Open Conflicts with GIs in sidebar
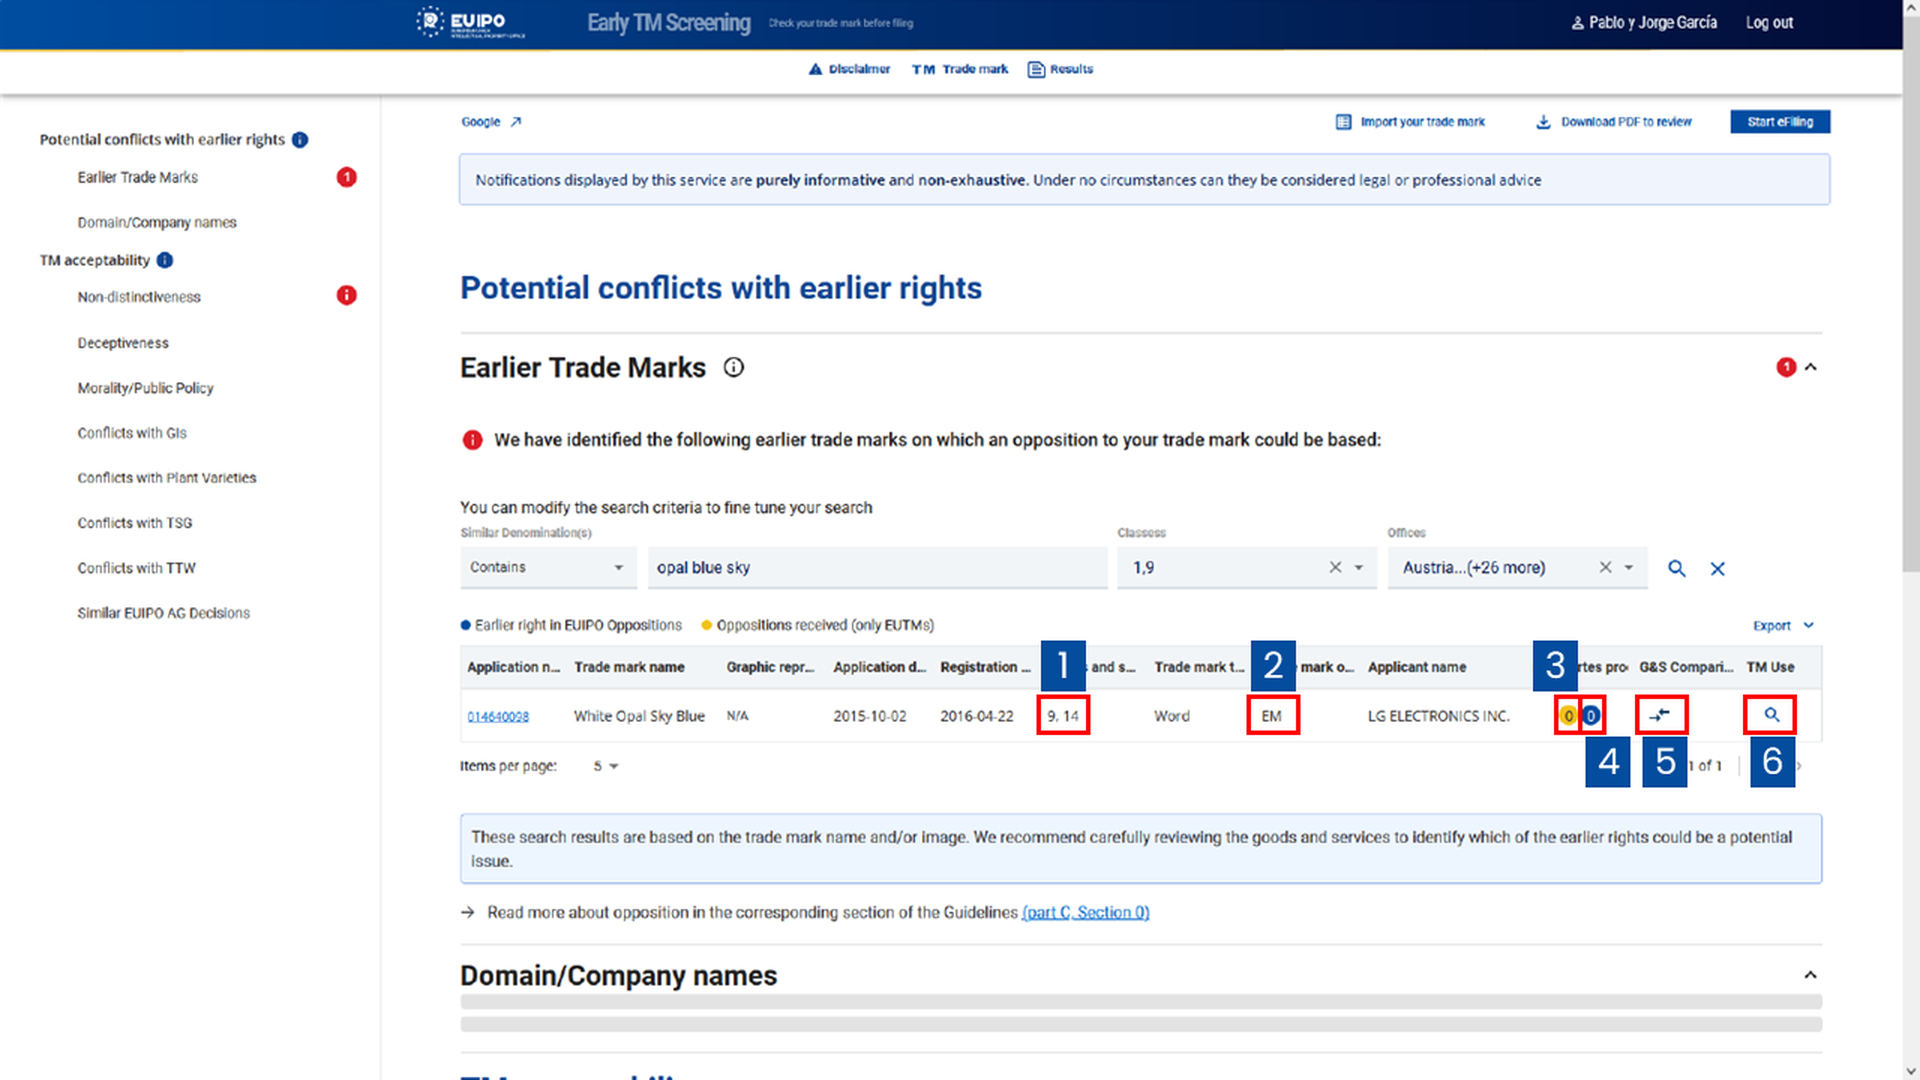Viewport: 1920px width, 1080px height. coord(132,433)
